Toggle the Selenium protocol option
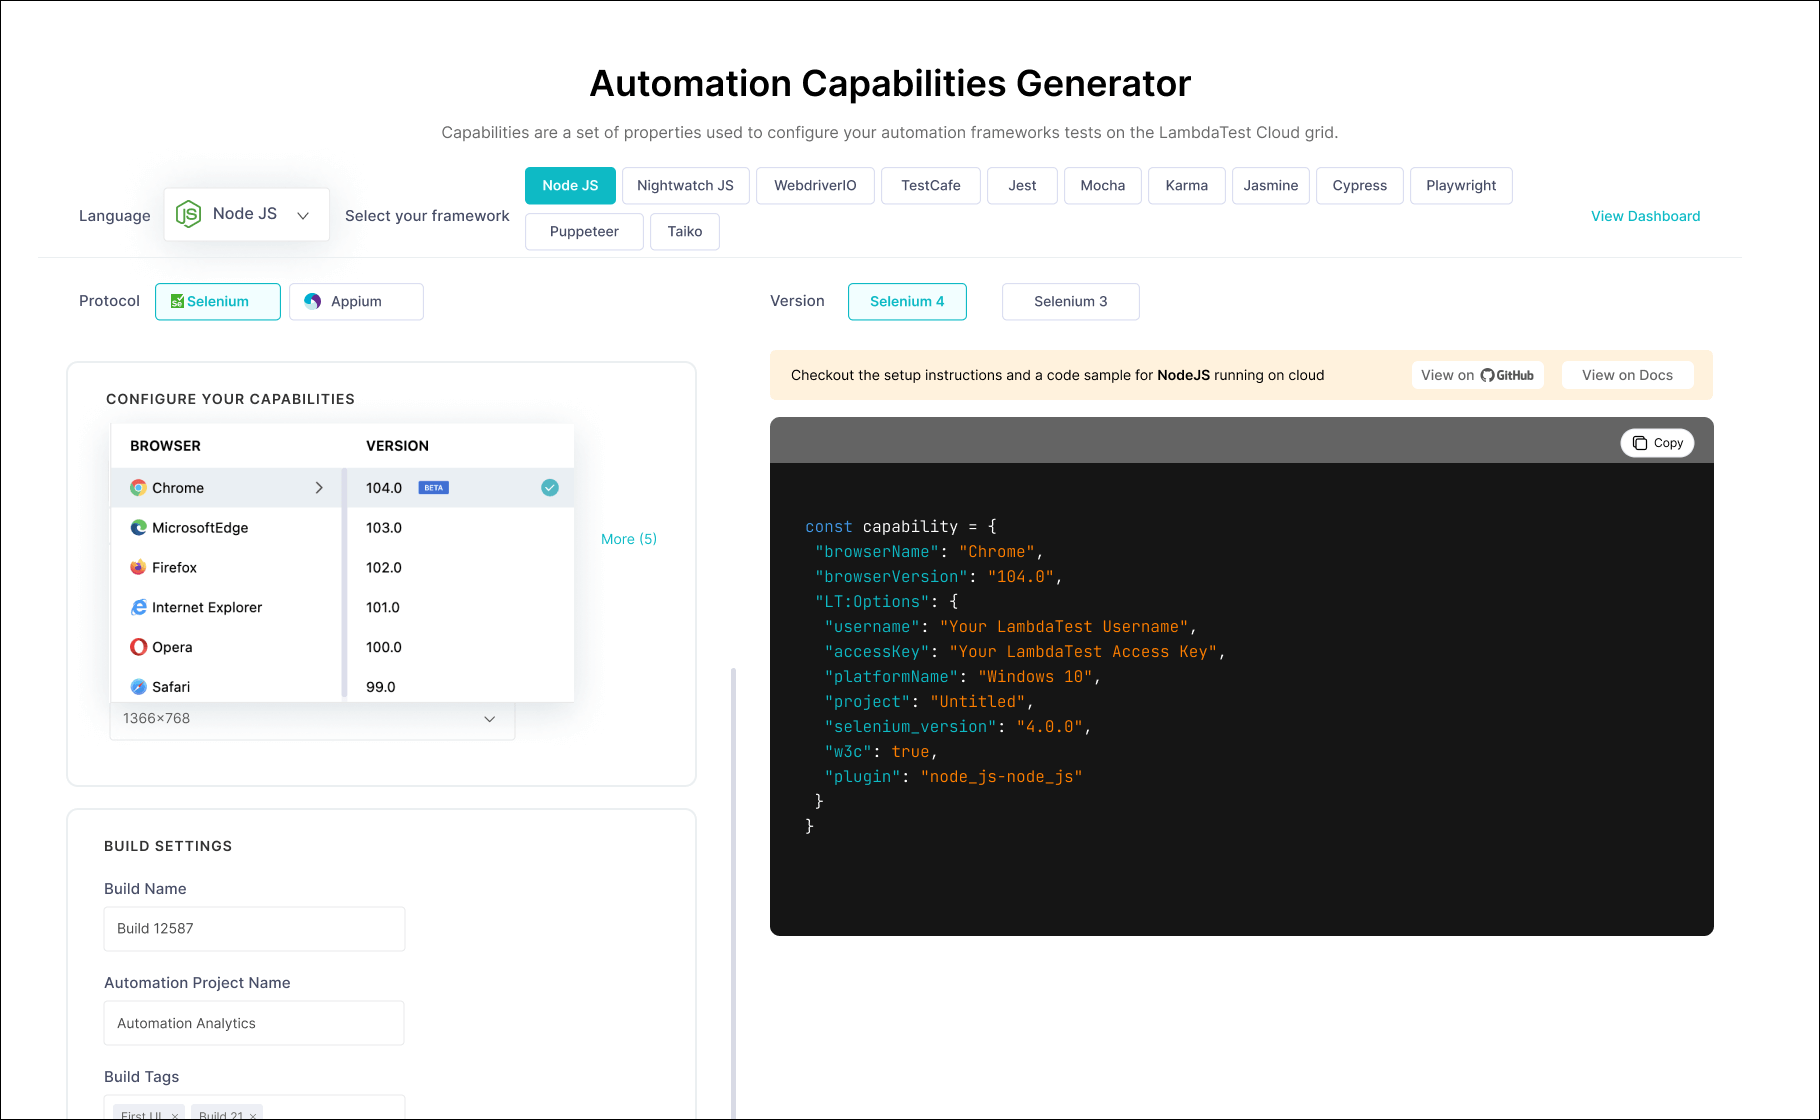 217,301
